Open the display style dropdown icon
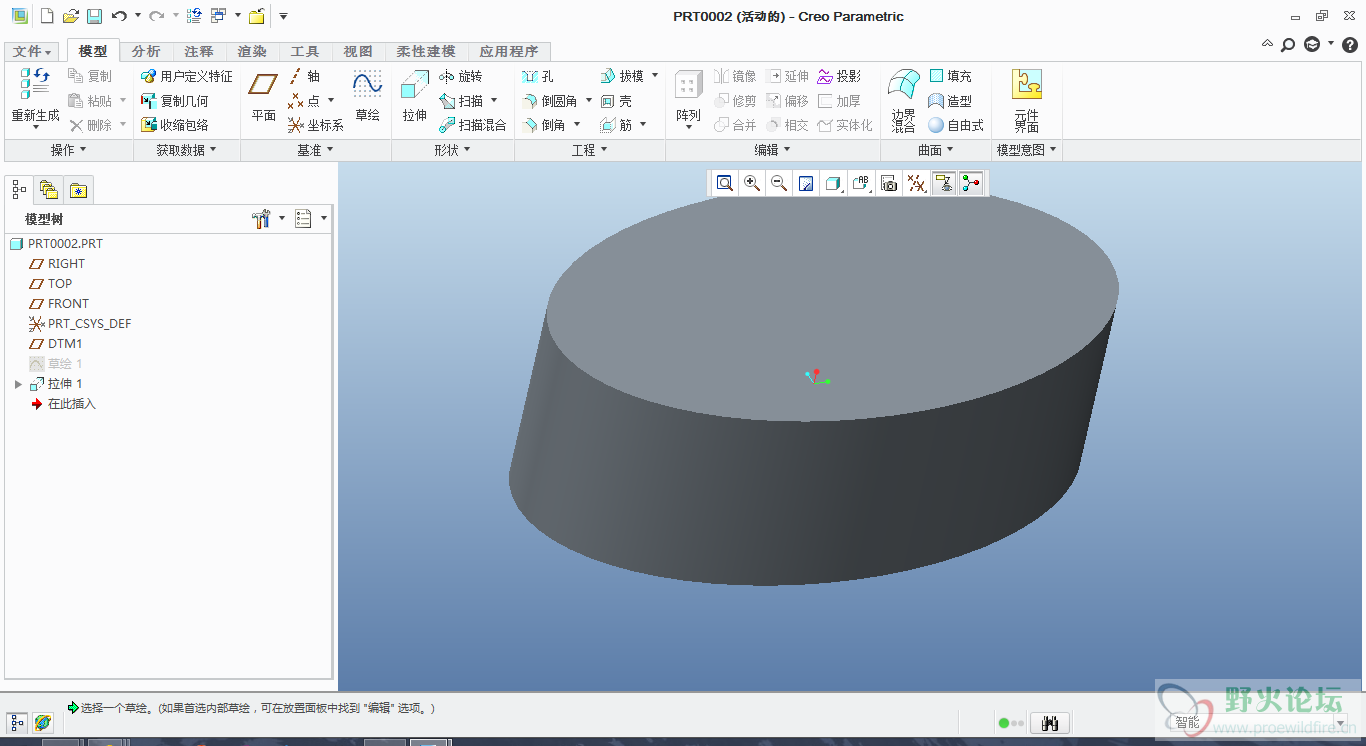This screenshot has height=746, width=1366. click(x=834, y=183)
